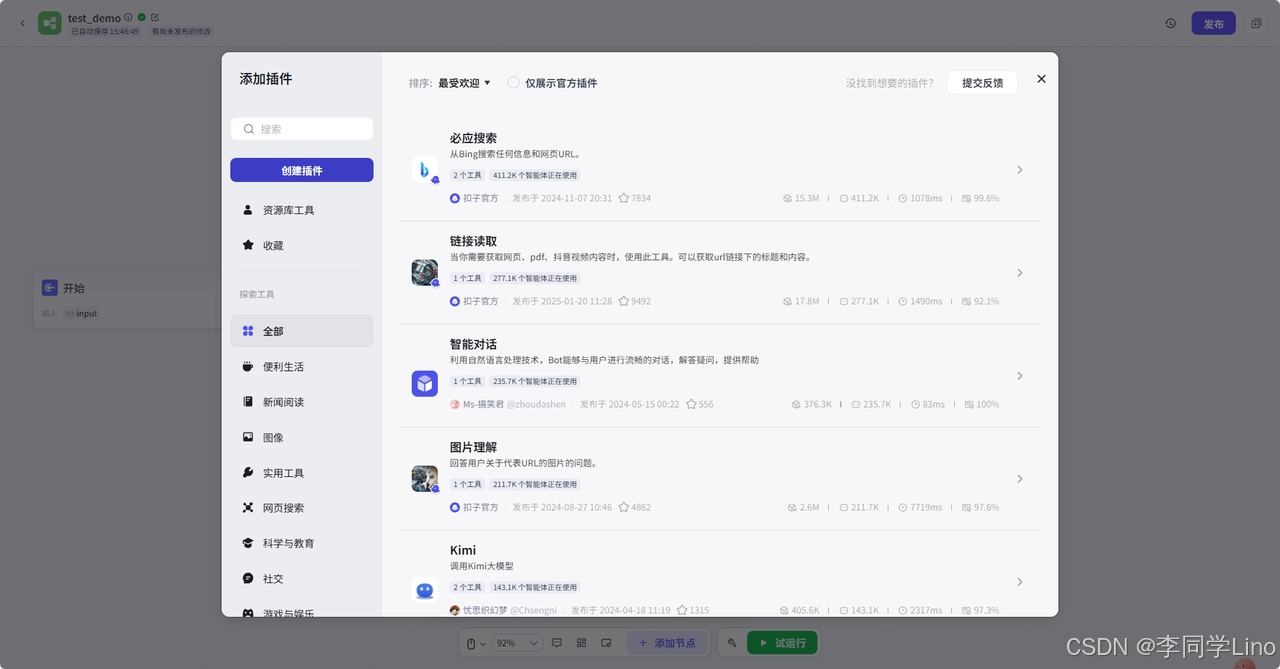
Task: Click the Kimi robot plugin icon
Action: coord(424,590)
